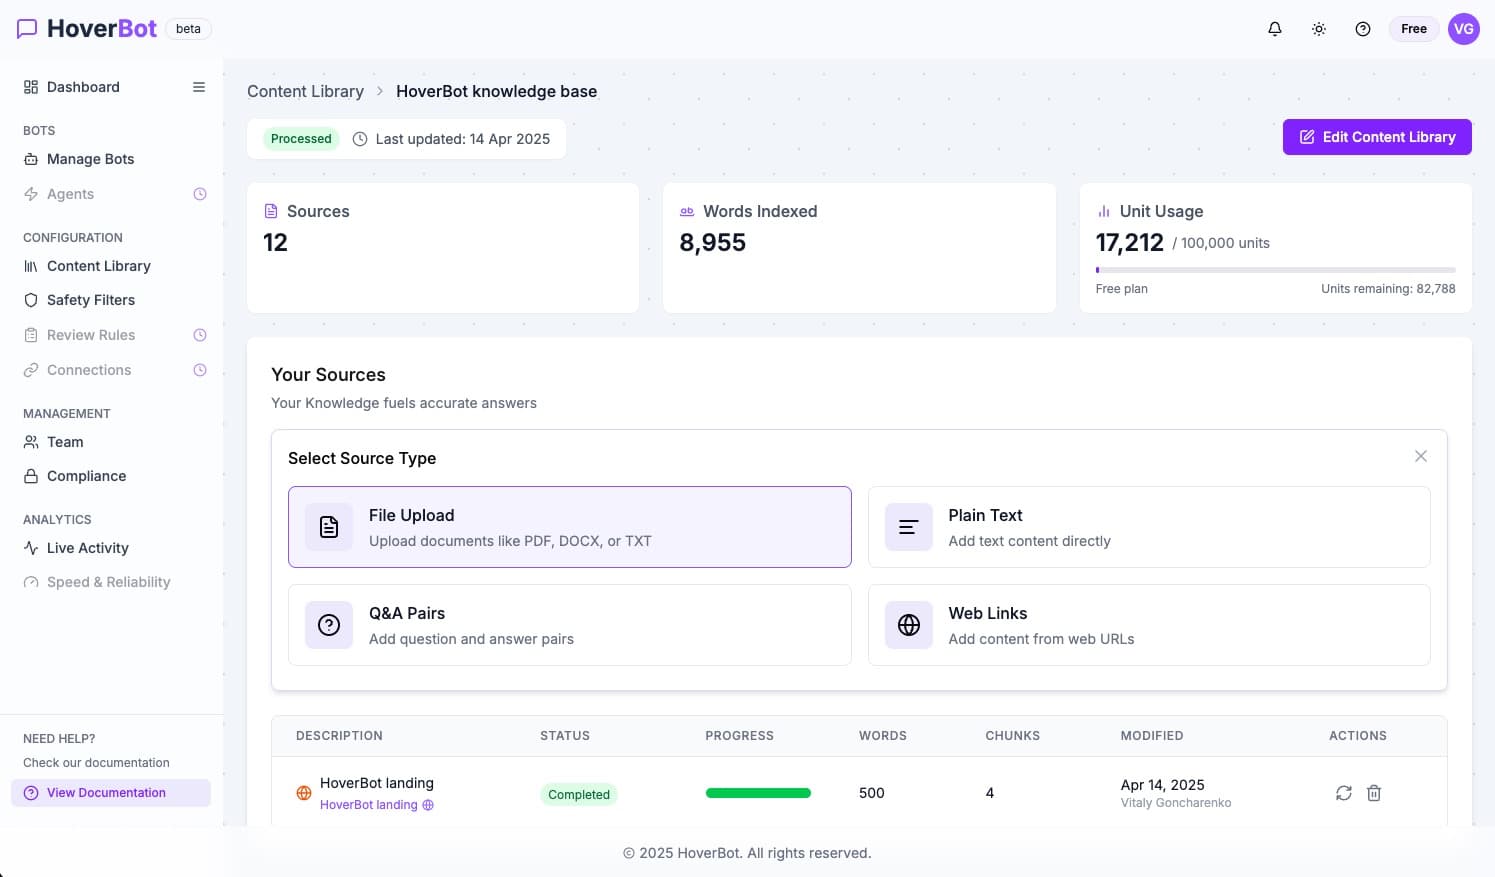Delete the HoverBot landing source
The height and width of the screenshot is (877, 1495).
1374,792
